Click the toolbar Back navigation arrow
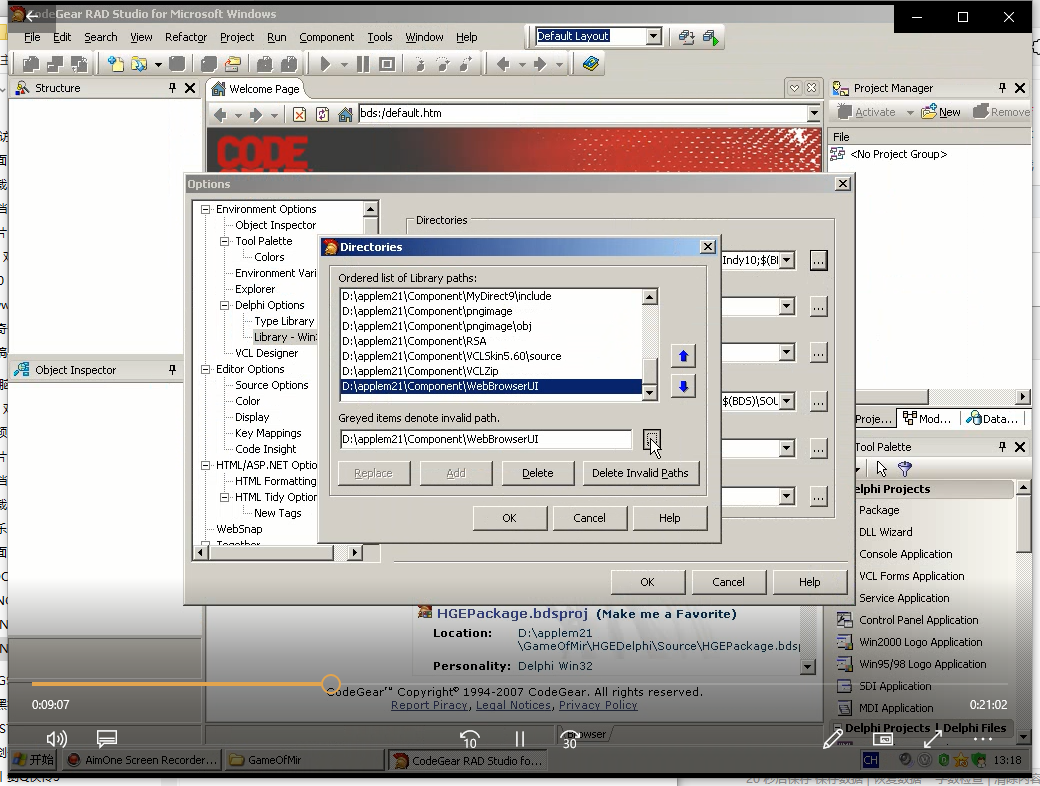 (x=503, y=64)
